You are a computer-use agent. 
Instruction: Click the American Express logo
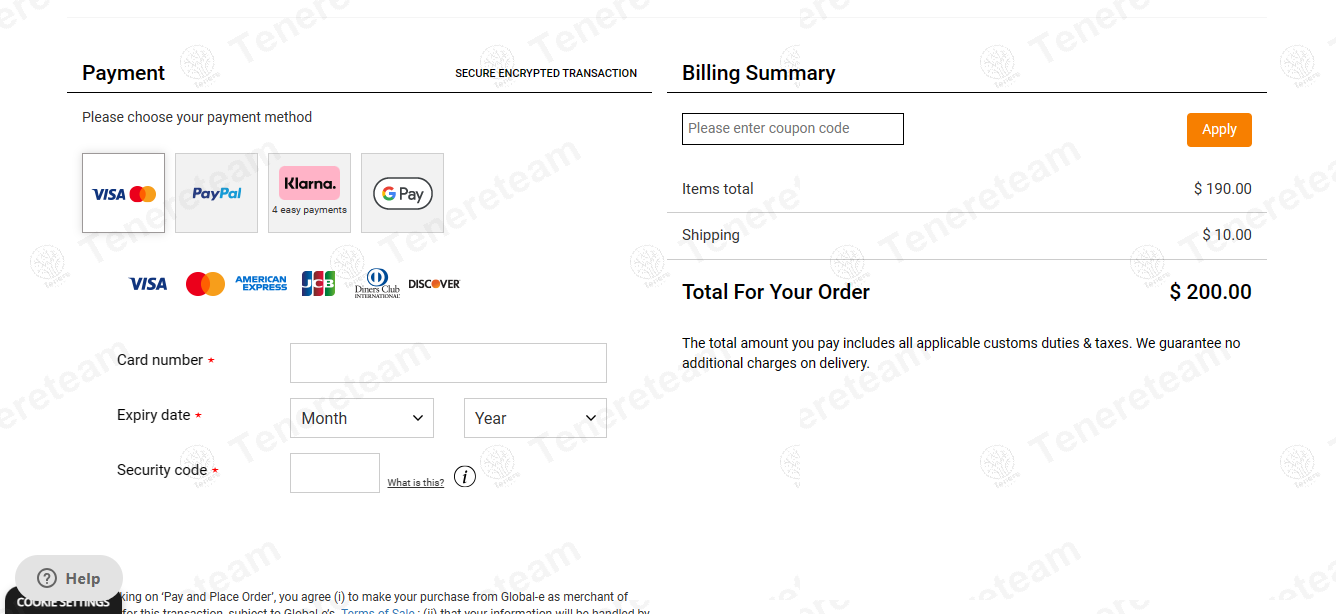pyautogui.click(x=261, y=284)
